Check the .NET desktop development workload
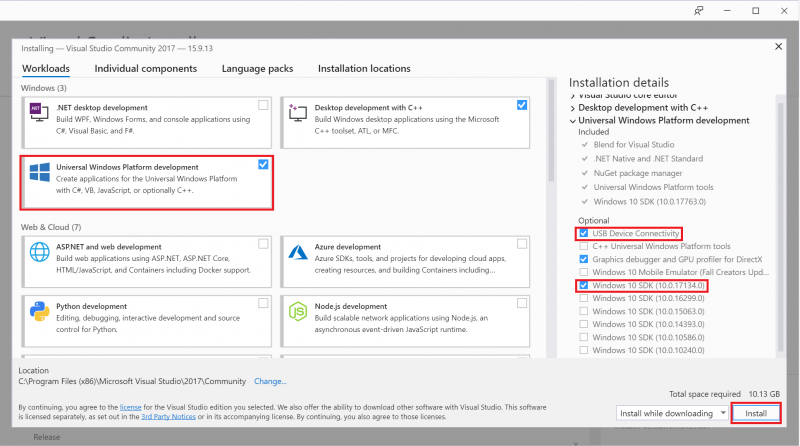 (x=263, y=105)
